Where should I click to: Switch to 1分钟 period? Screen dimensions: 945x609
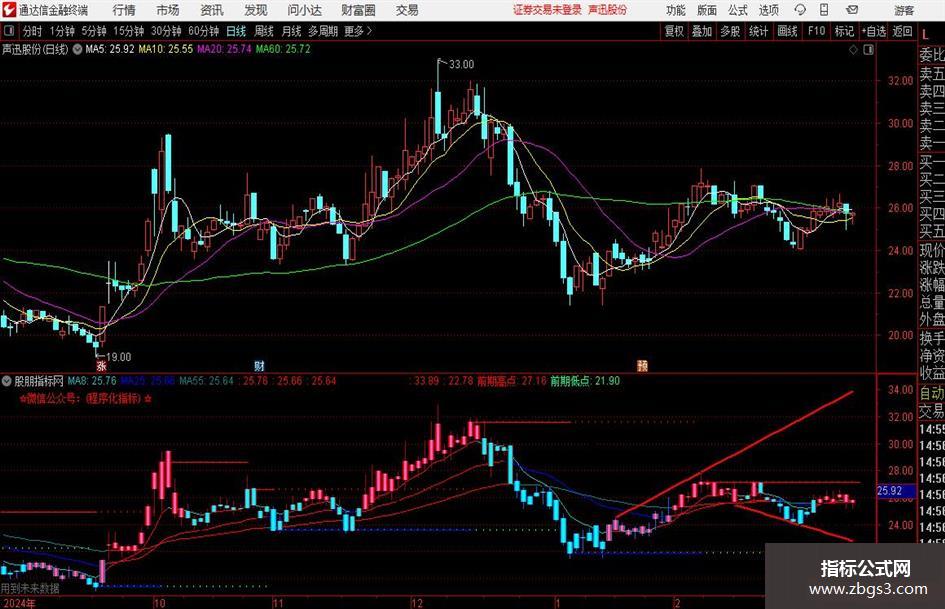click(62, 31)
